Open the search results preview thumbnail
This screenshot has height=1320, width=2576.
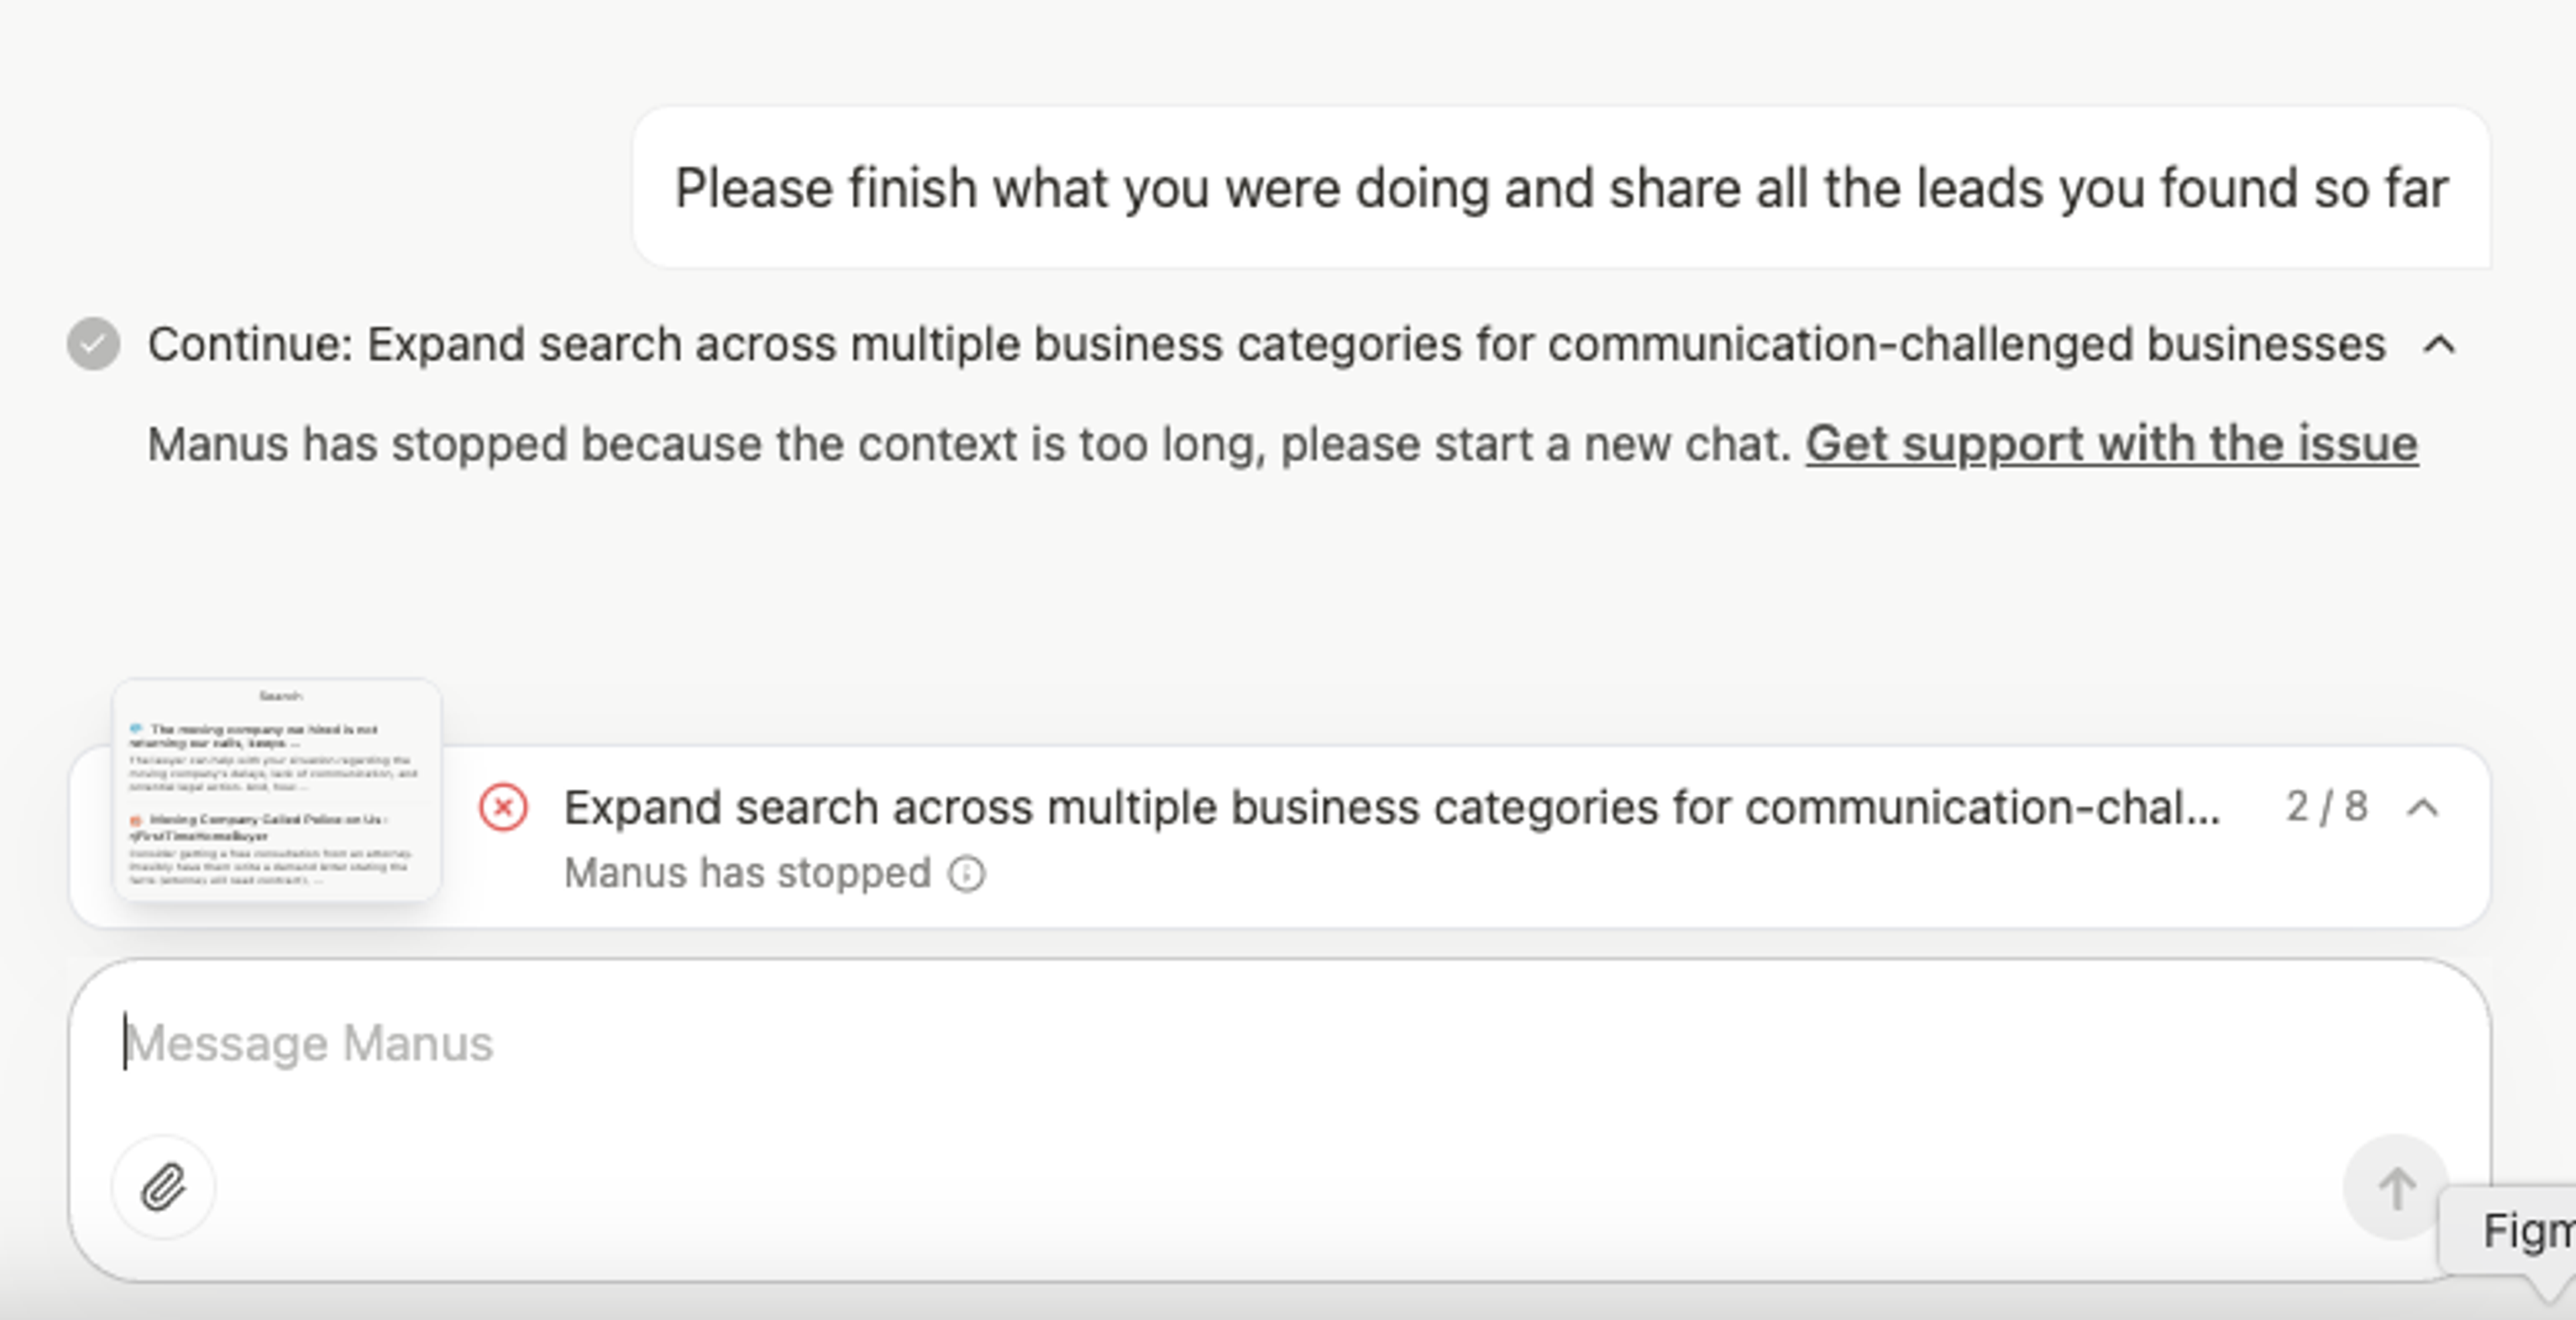pos(277,790)
